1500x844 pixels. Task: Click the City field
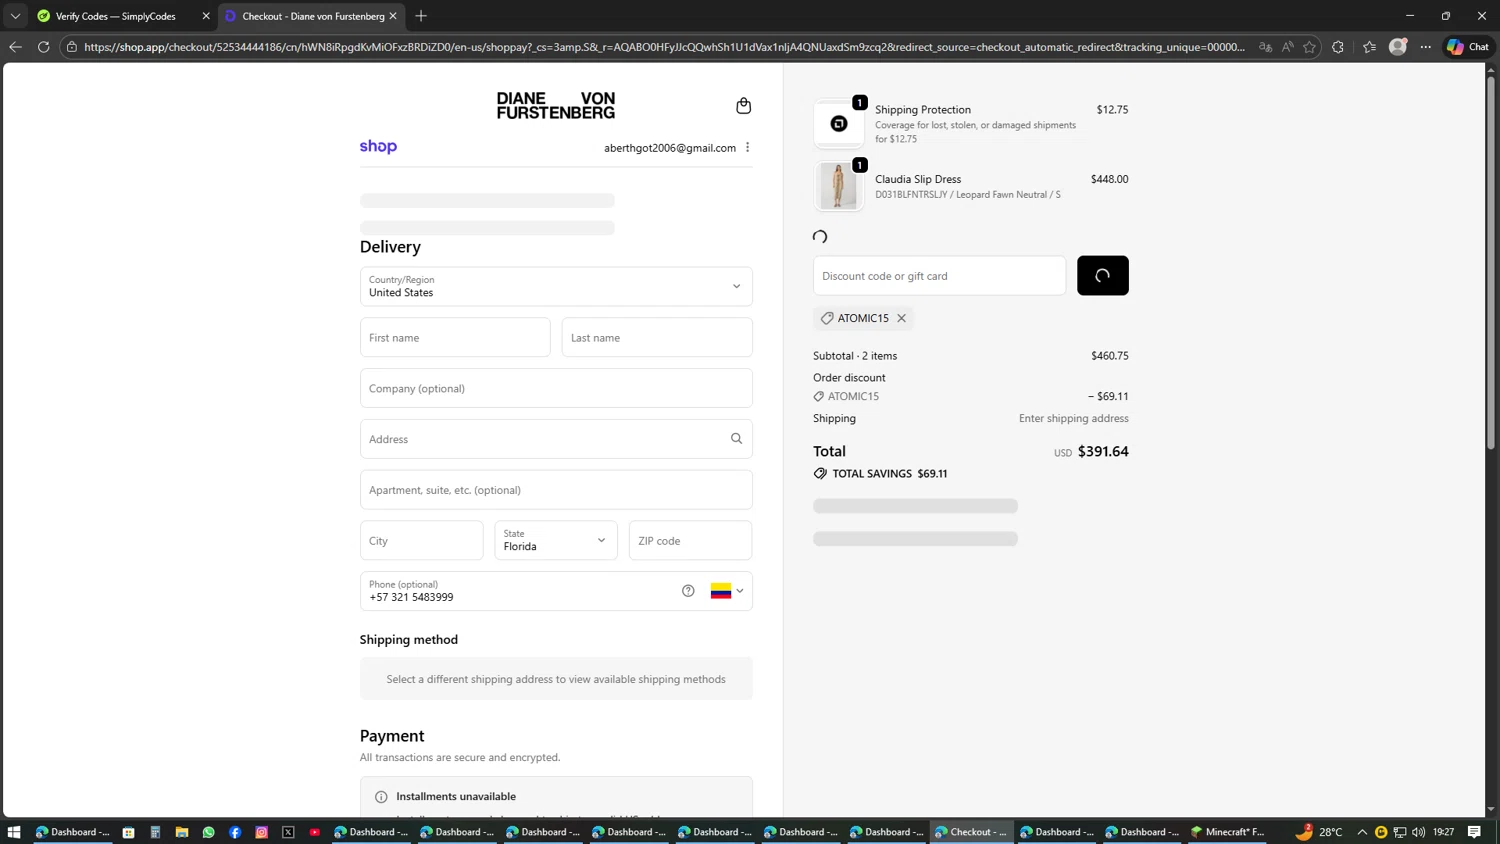point(422,540)
